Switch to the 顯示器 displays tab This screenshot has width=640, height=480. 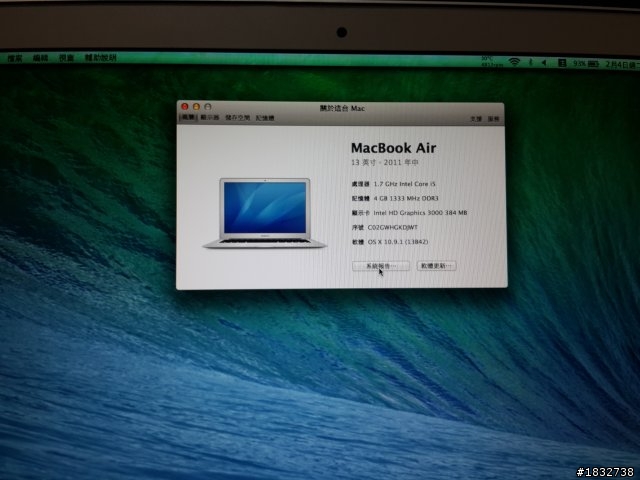coord(210,118)
